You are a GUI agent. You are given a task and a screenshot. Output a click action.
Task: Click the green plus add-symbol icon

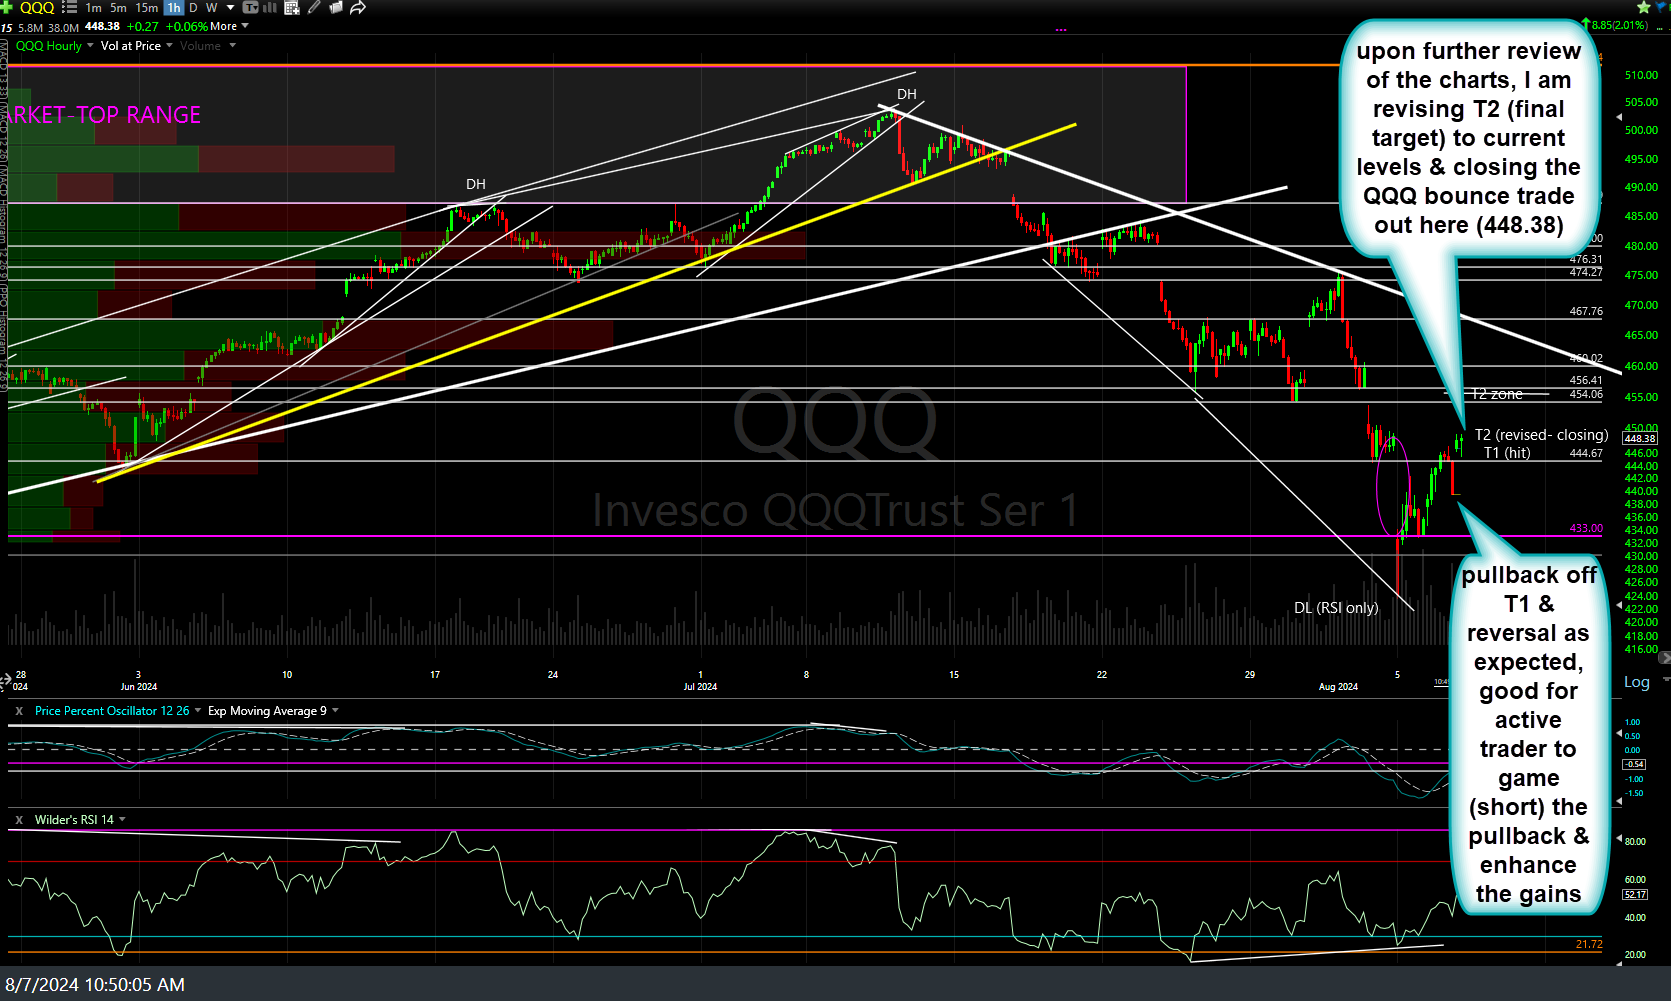point(6,7)
